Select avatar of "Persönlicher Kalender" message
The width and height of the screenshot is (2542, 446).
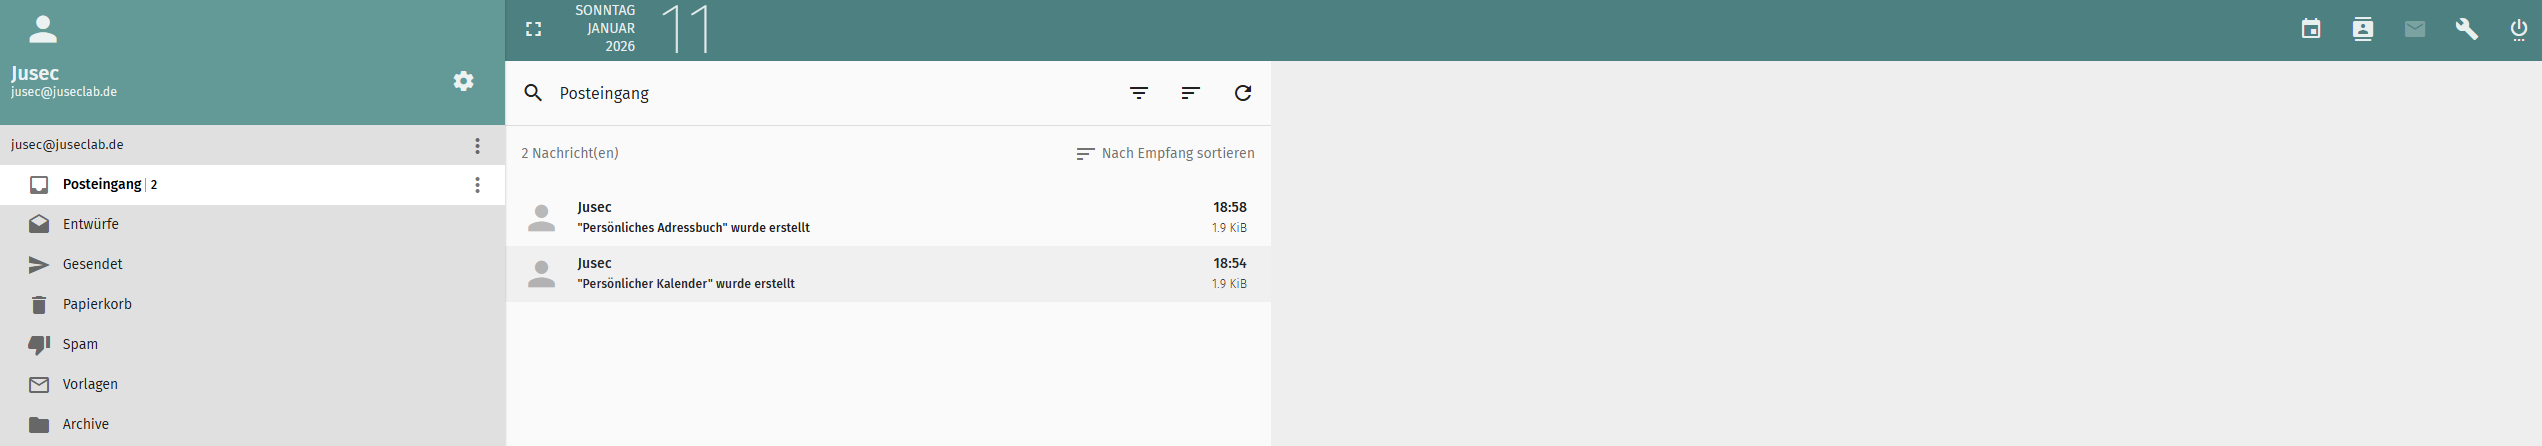tap(541, 274)
